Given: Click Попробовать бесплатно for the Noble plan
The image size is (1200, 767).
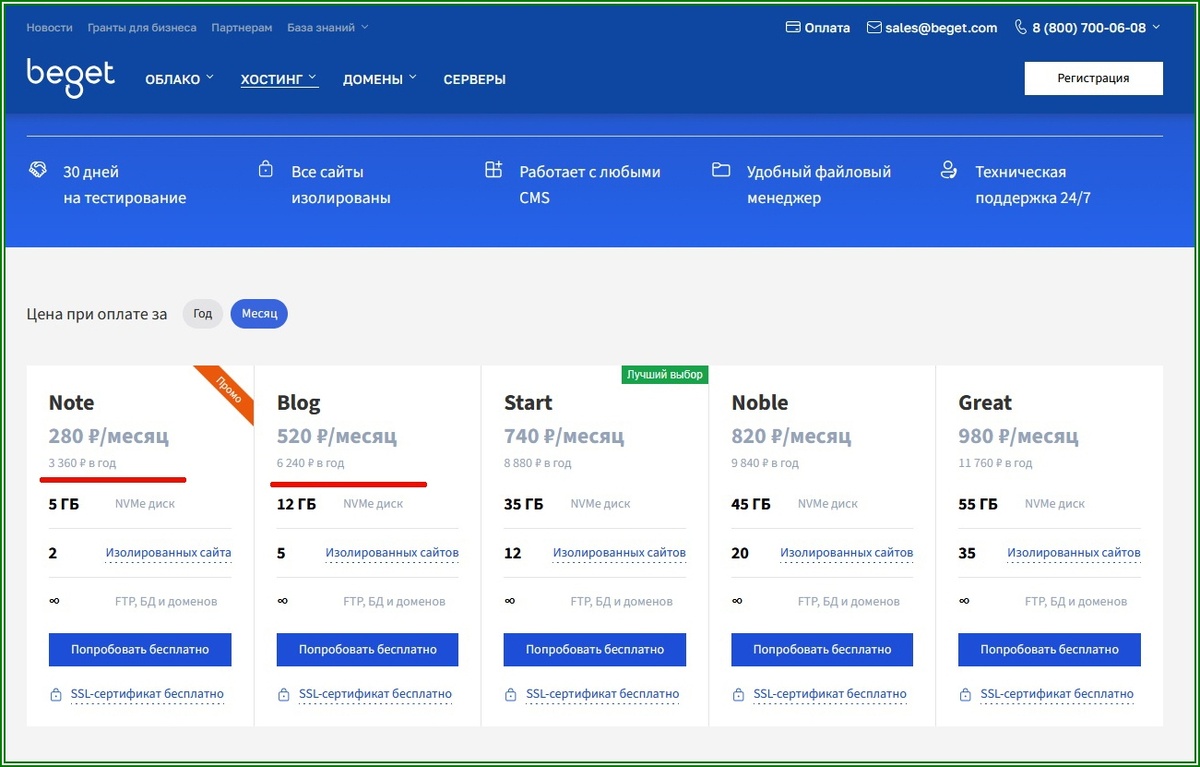Looking at the screenshot, I should coord(822,649).
